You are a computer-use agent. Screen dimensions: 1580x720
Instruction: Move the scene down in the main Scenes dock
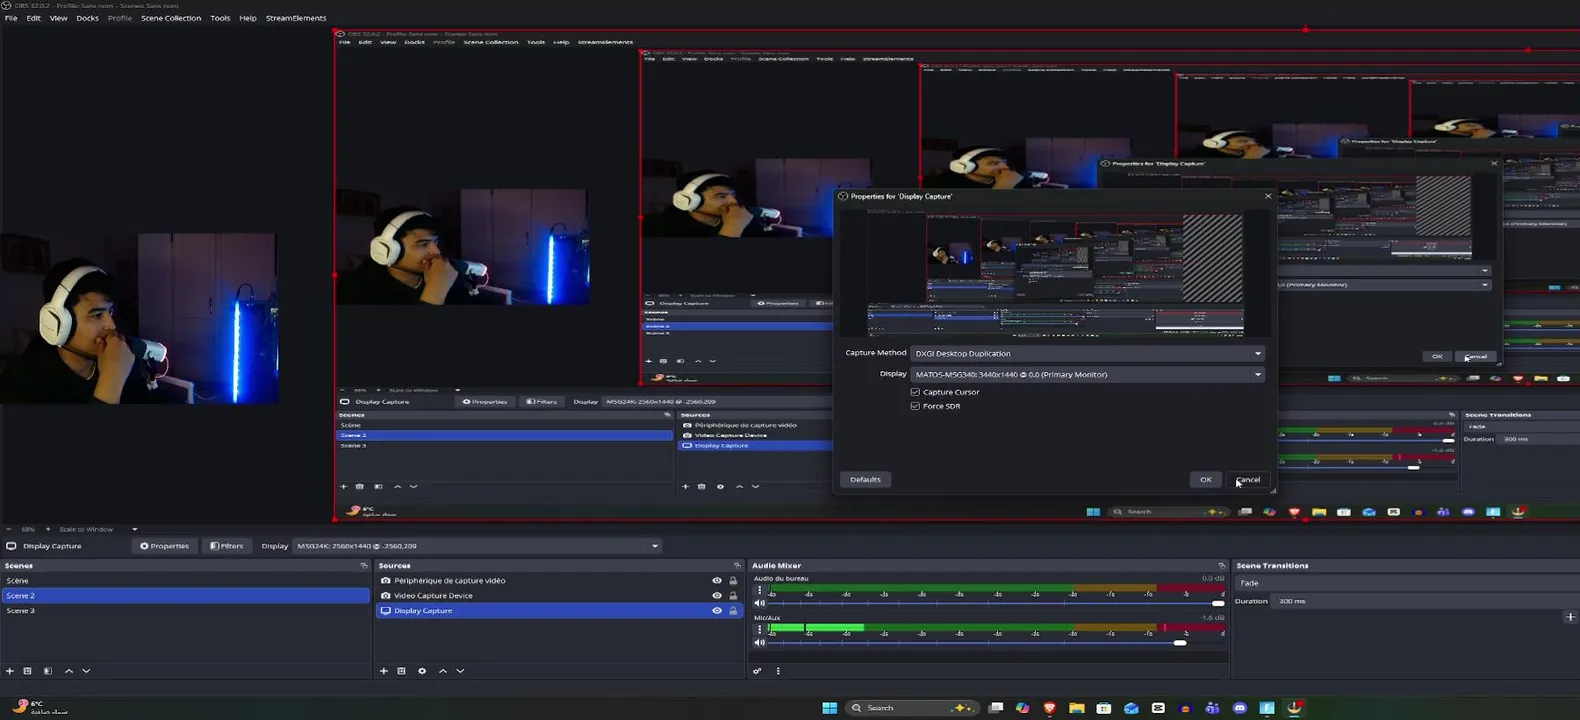86,671
